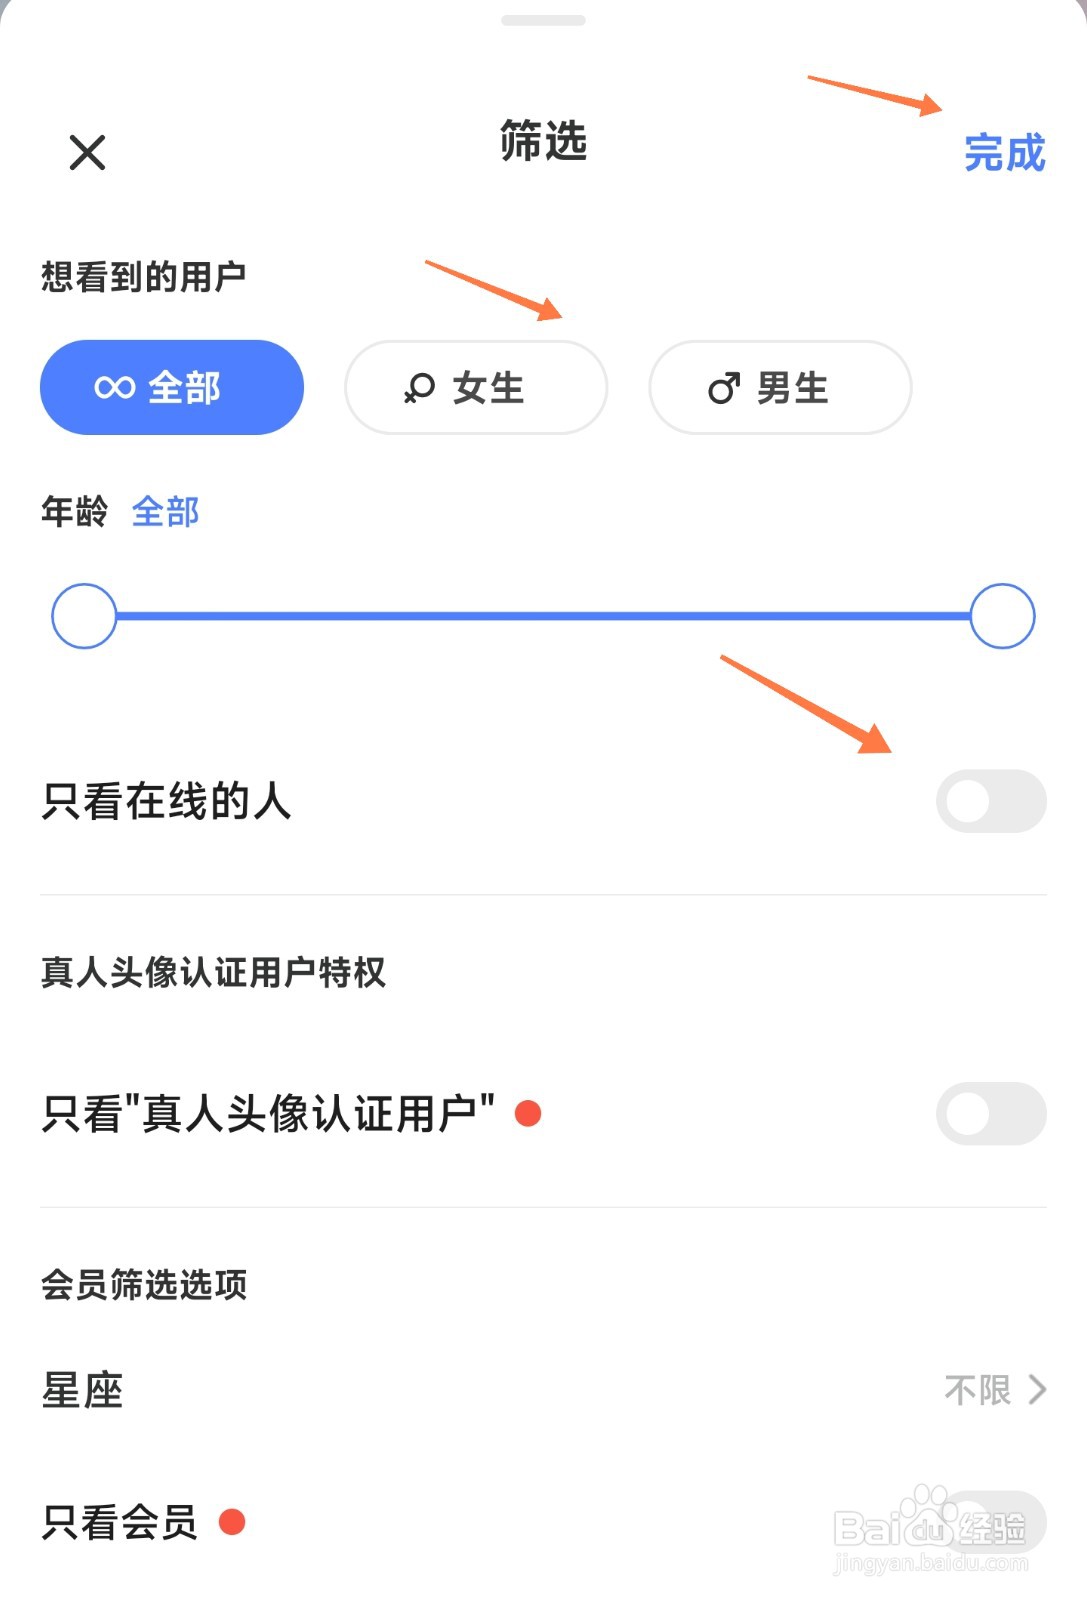Click the sheet handle at top
This screenshot has width=1087, height=1600.
pos(543,20)
